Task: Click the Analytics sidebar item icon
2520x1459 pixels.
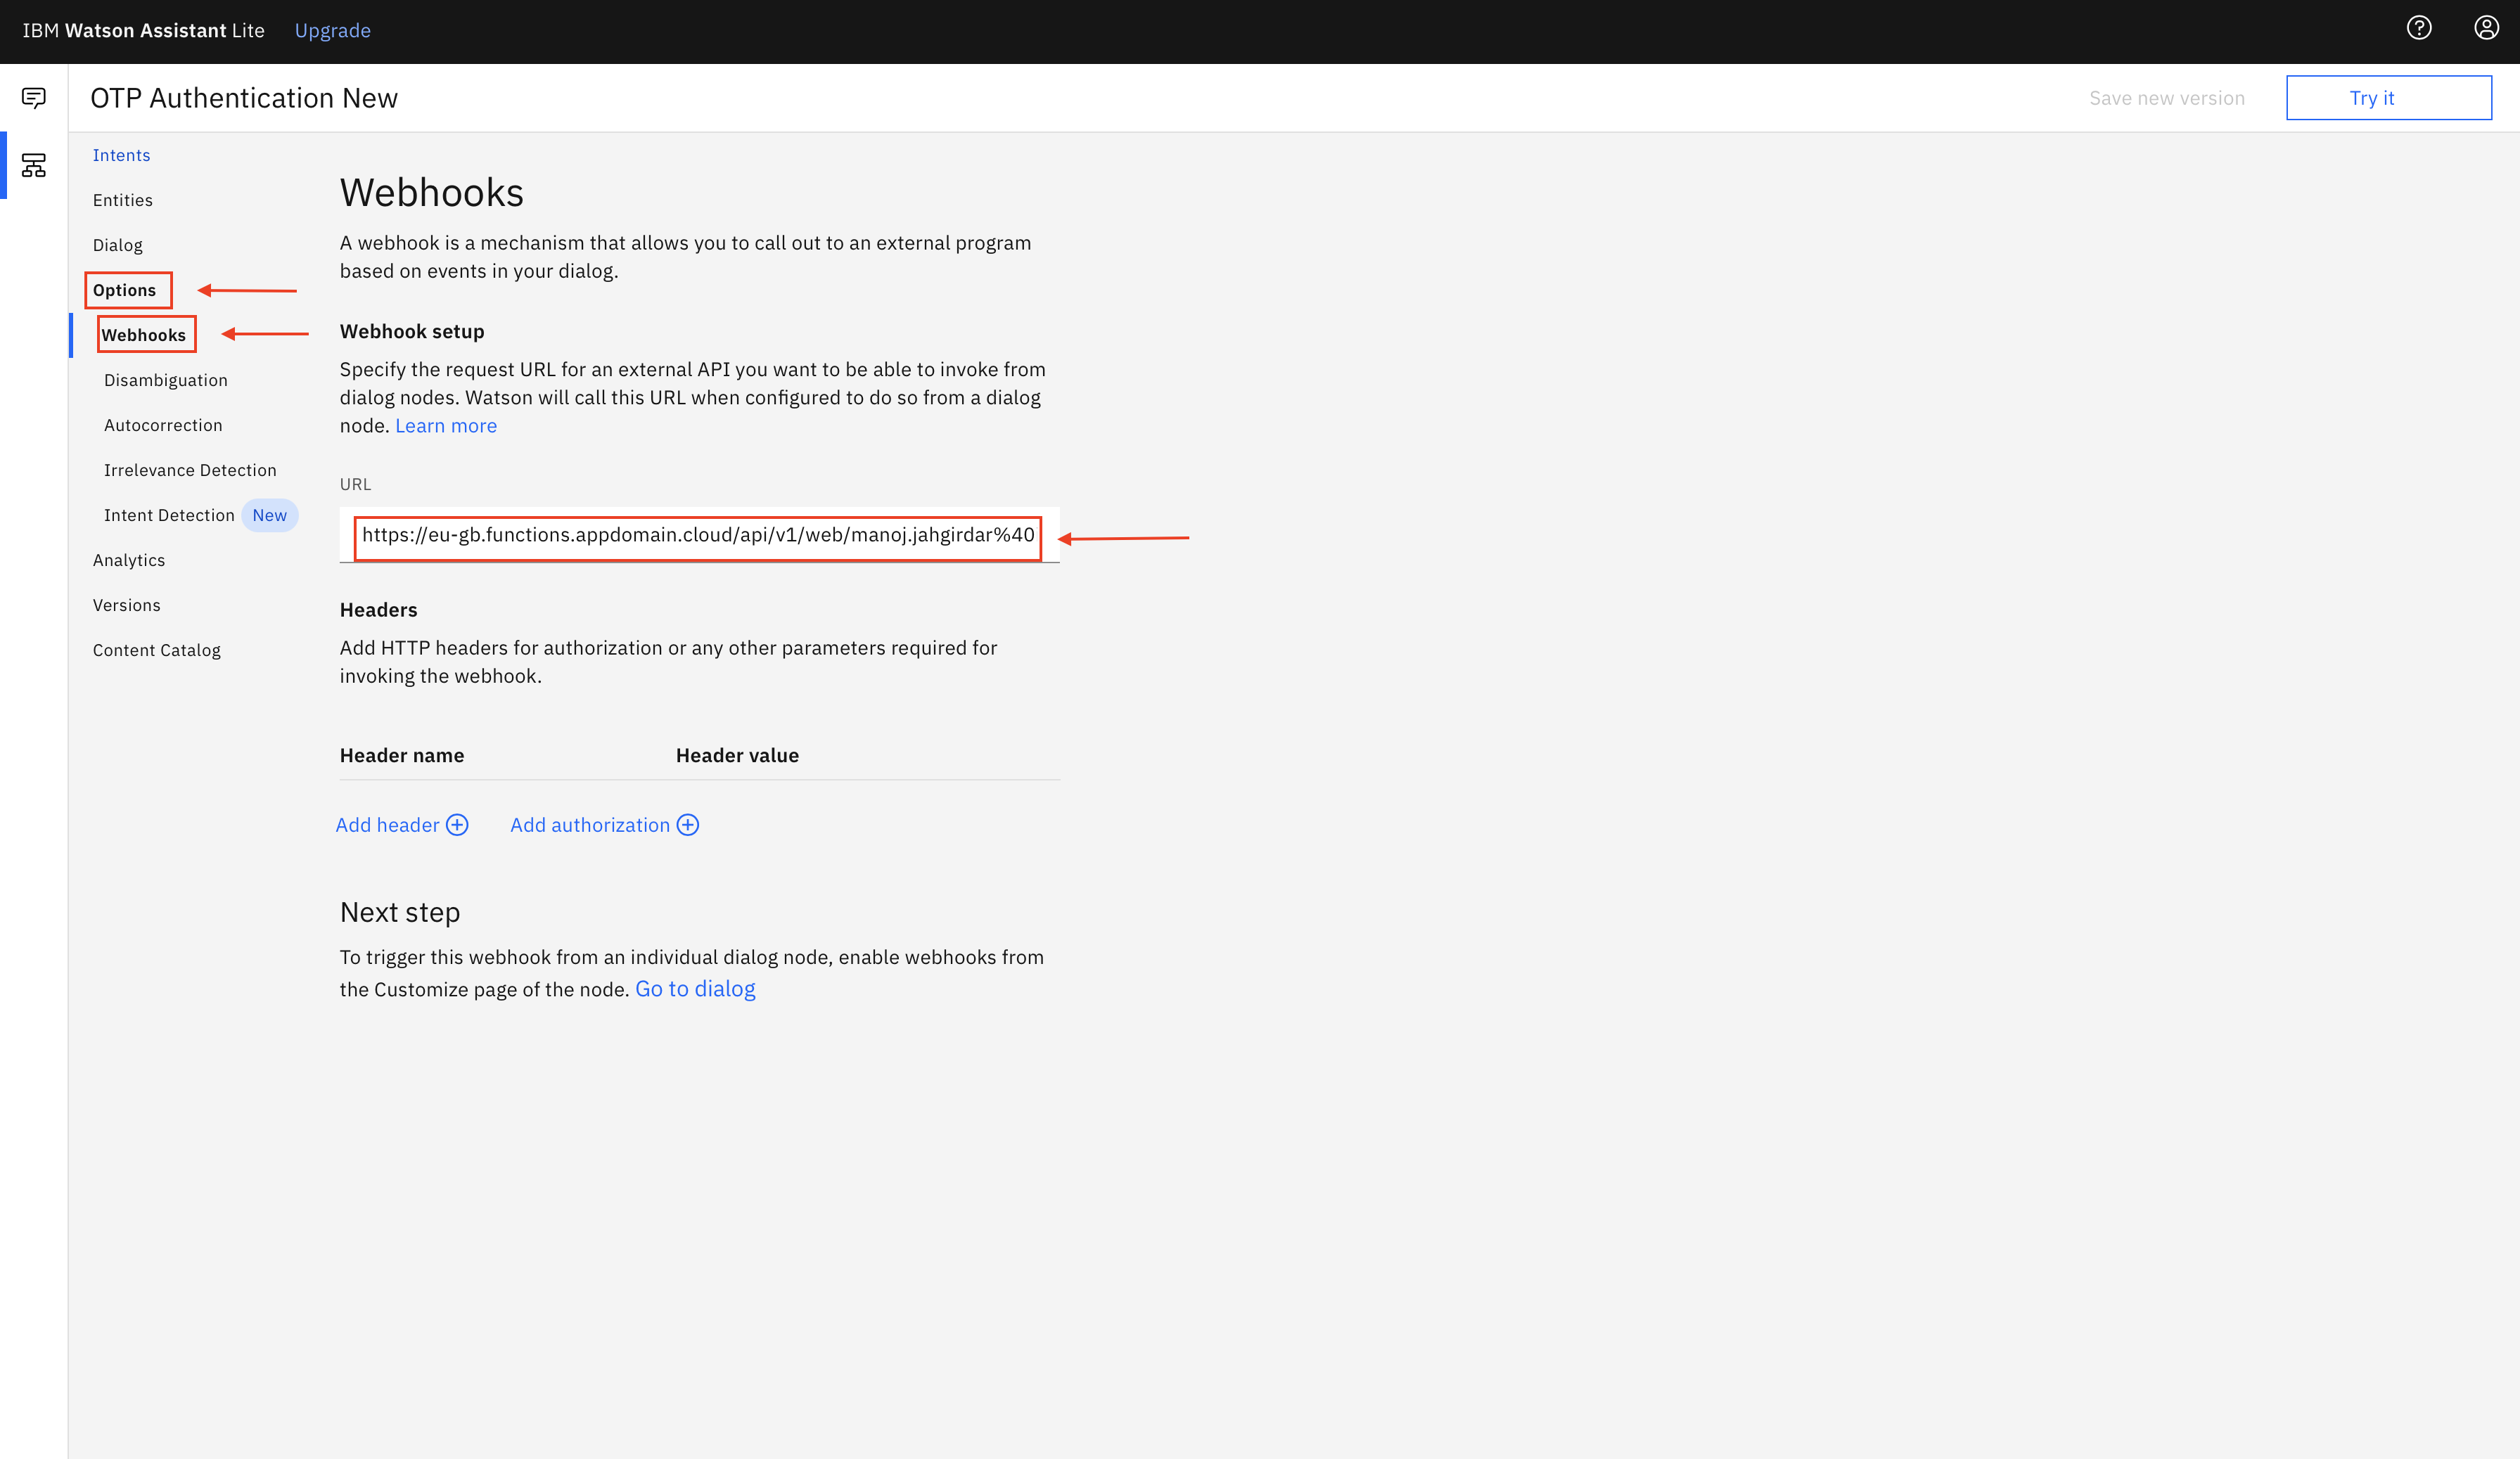Action: [x=129, y=559]
